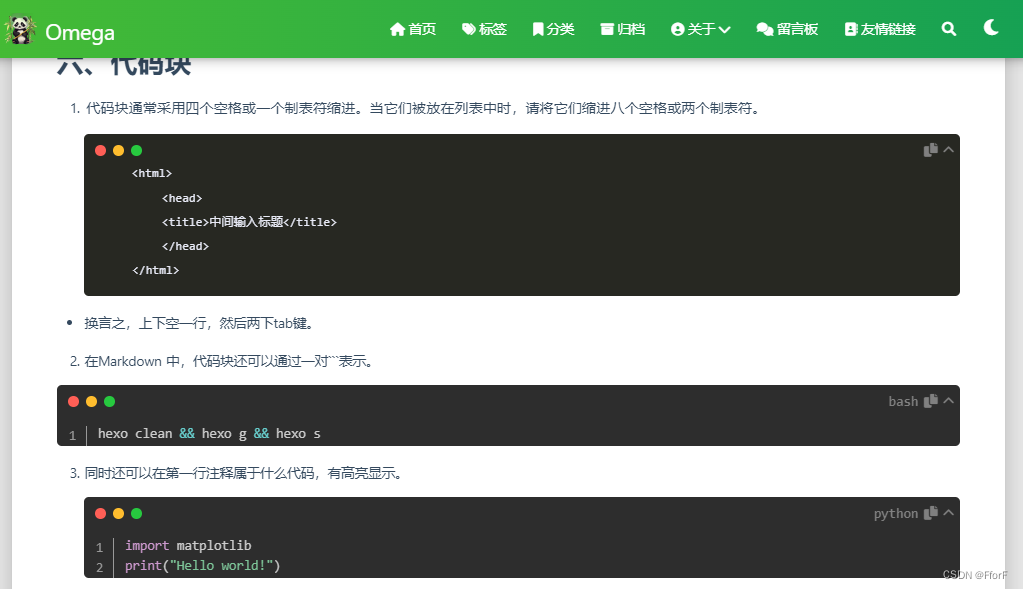Image resolution: width=1023 pixels, height=589 pixels.
Task: Copy the bash code block
Action: click(930, 401)
